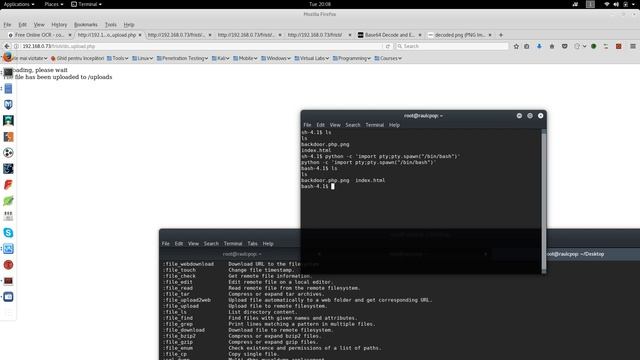Switch to the Free Online OCR tab
This screenshot has width=640, height=360.
pos(39,35)
